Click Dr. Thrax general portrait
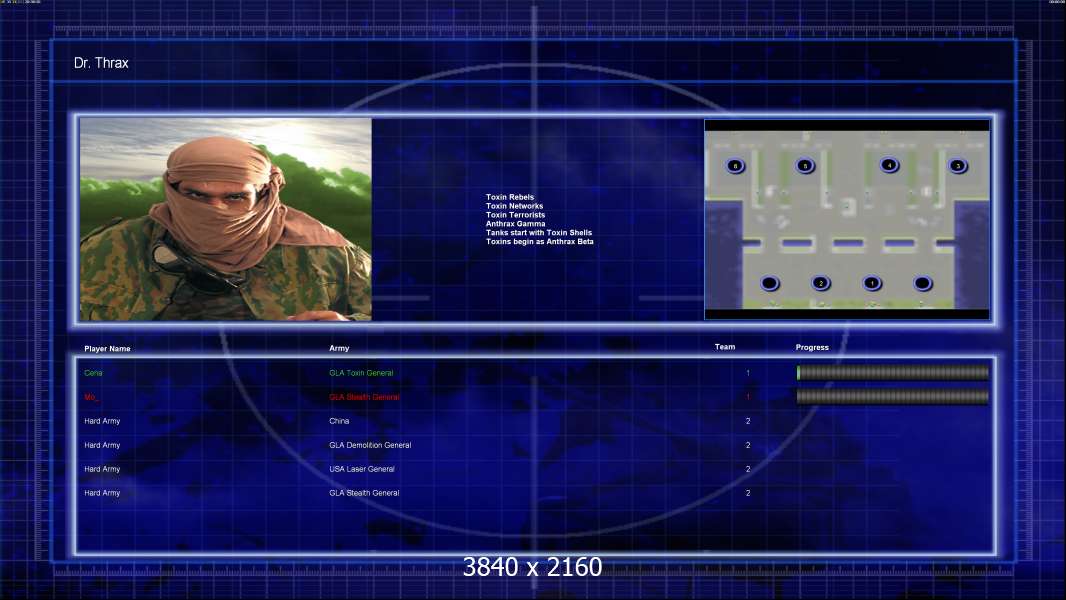Image resolution: width=1066 pixels, height=600 pixels. coord(226,219)
